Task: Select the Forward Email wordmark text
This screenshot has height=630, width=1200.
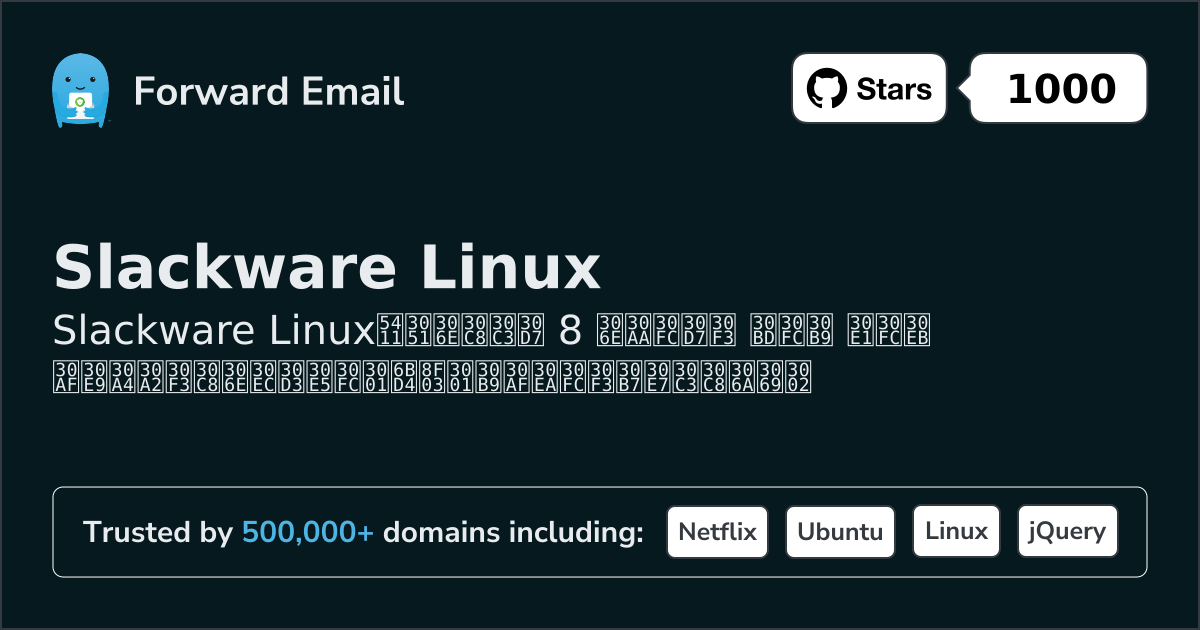Action: click(x=268, y=92)
